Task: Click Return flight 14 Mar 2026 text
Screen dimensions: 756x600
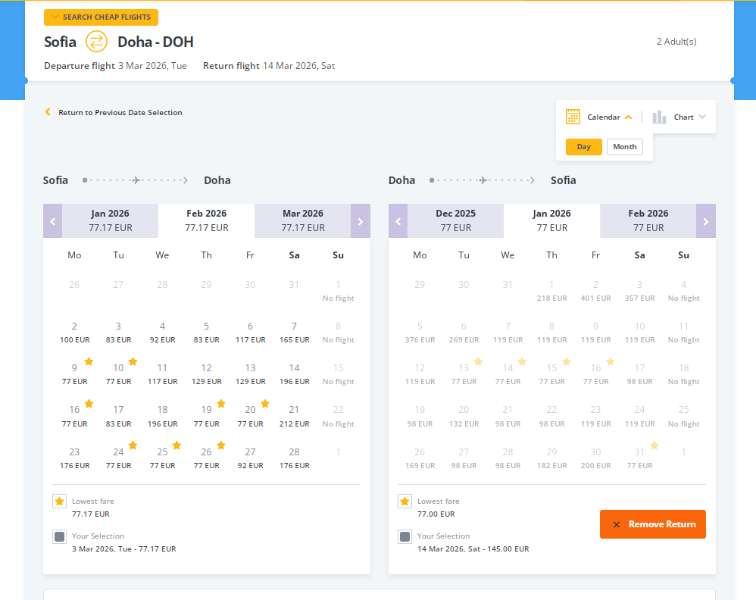Action: pos(269,66)
